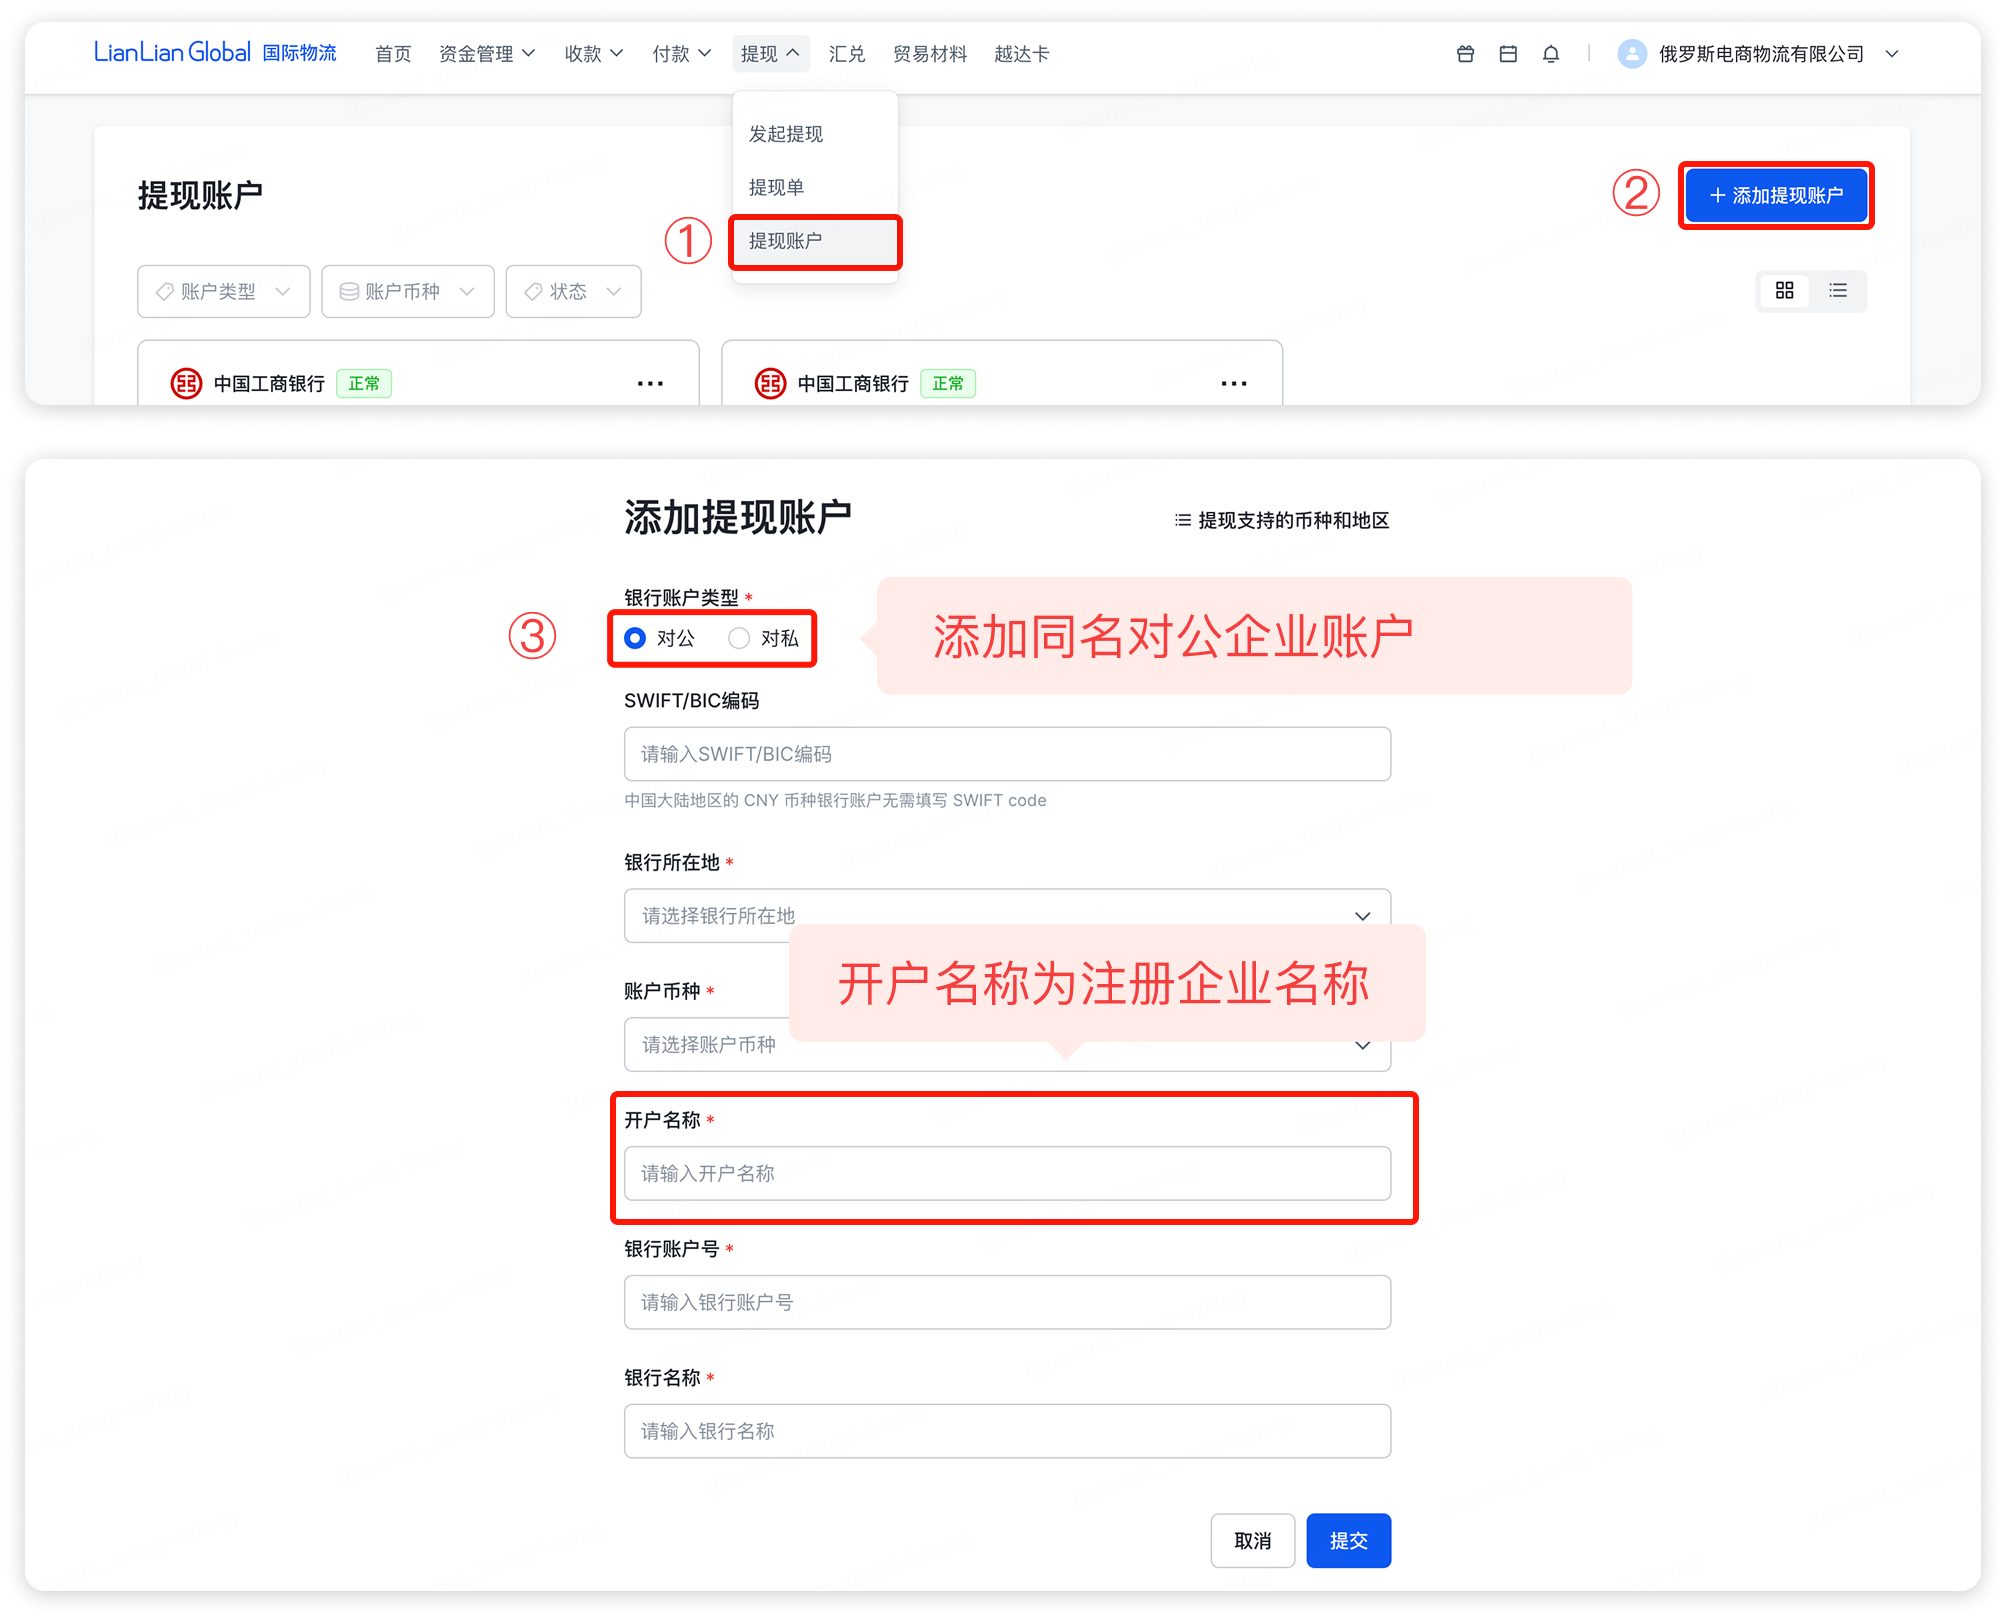This screenshot has width=2006, height=1619.
Task: Open 提现支持的币种和地区 link
Action: (x=1282, y=520)
